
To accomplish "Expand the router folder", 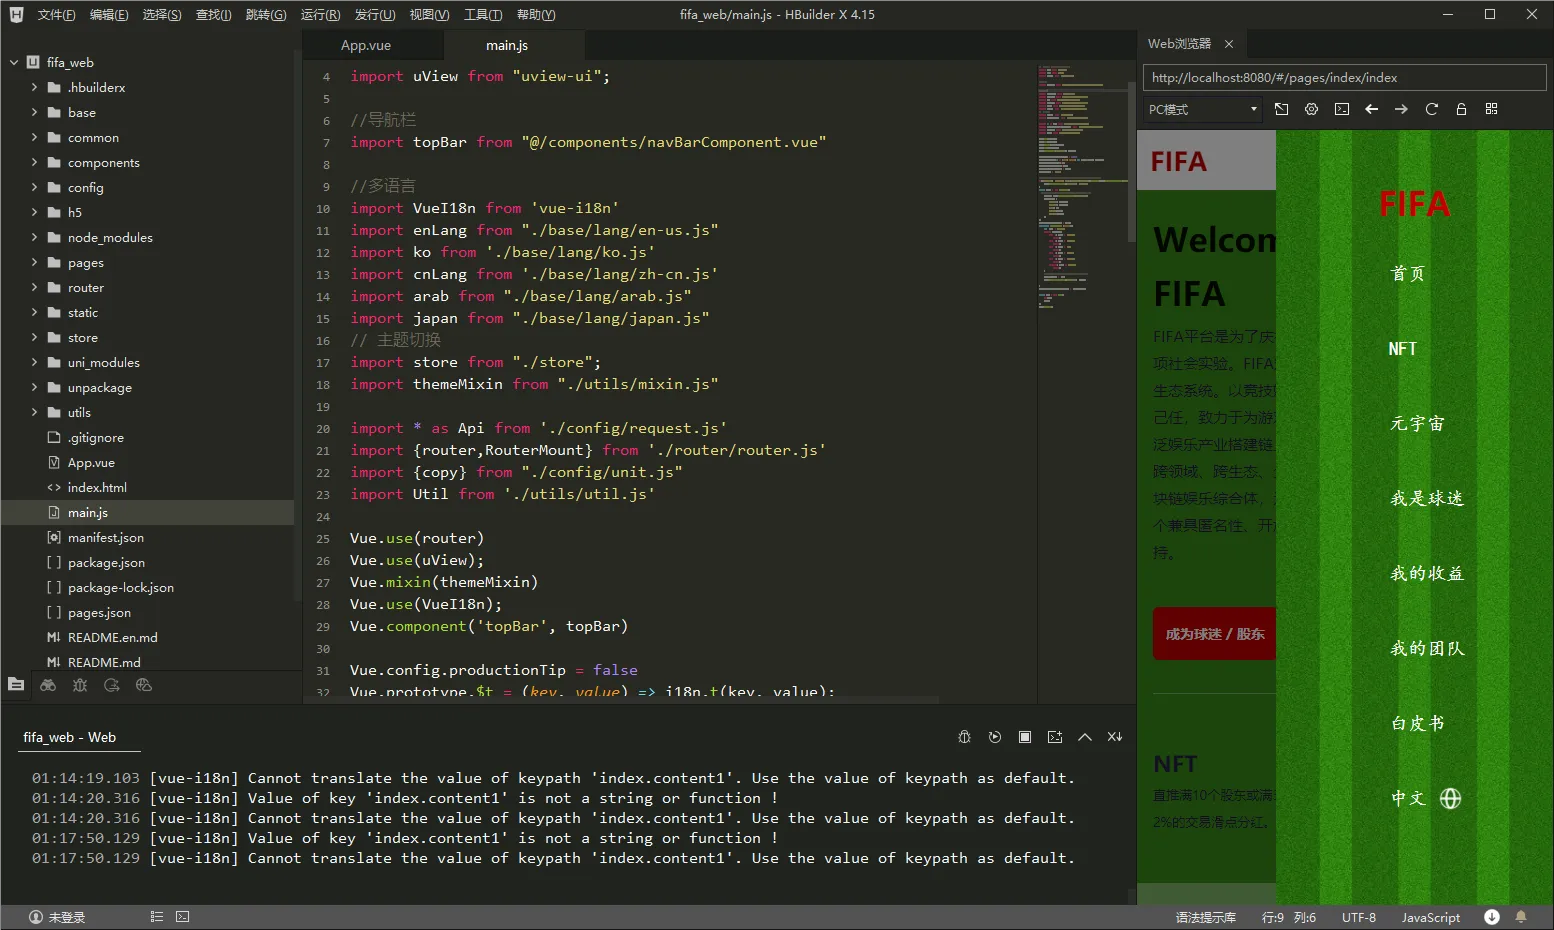I will pos(85,287).
